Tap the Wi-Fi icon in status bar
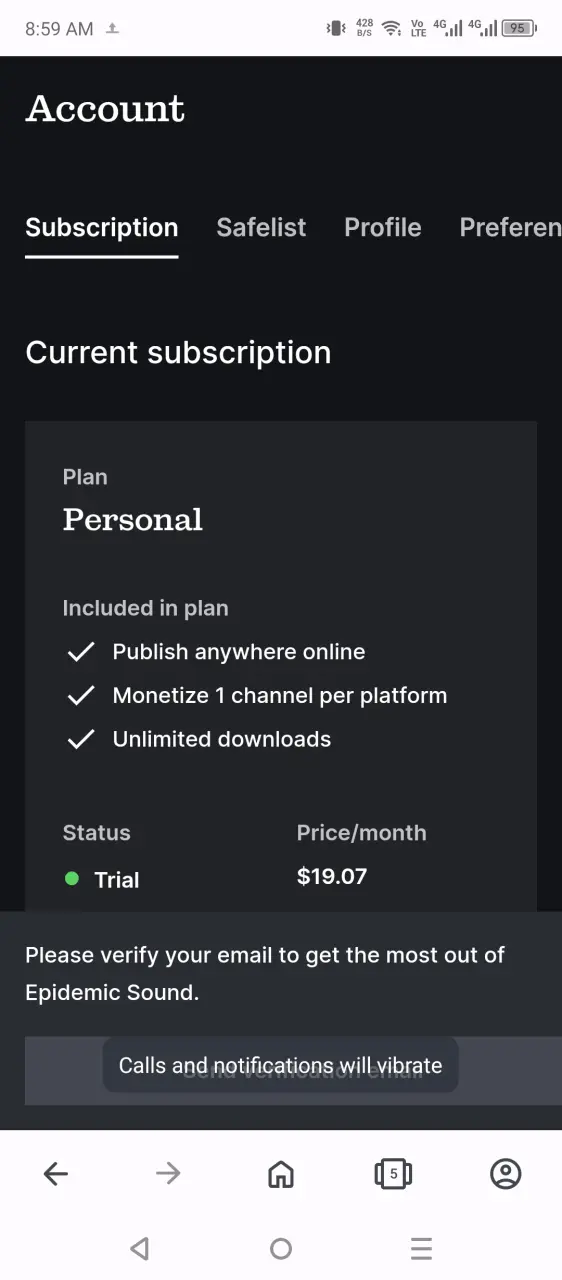Viewport: 562px width, 1280px height. pyautogui.click(x=391, y=28)
